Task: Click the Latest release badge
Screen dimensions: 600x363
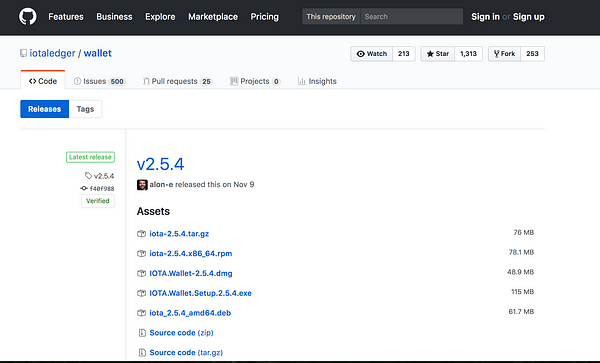Action: click(x=90, y=157)
